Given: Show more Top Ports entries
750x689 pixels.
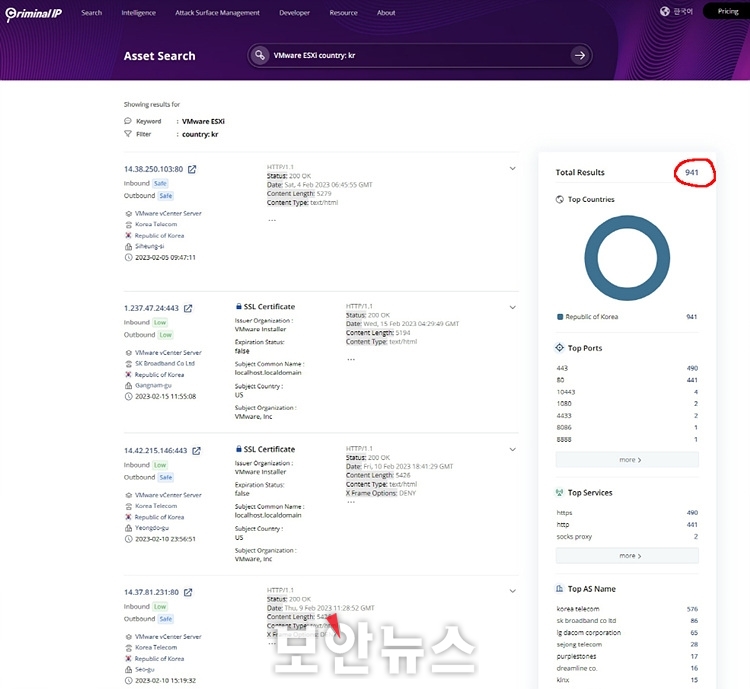Looking at the screenshot, I should tap(627, 460).
